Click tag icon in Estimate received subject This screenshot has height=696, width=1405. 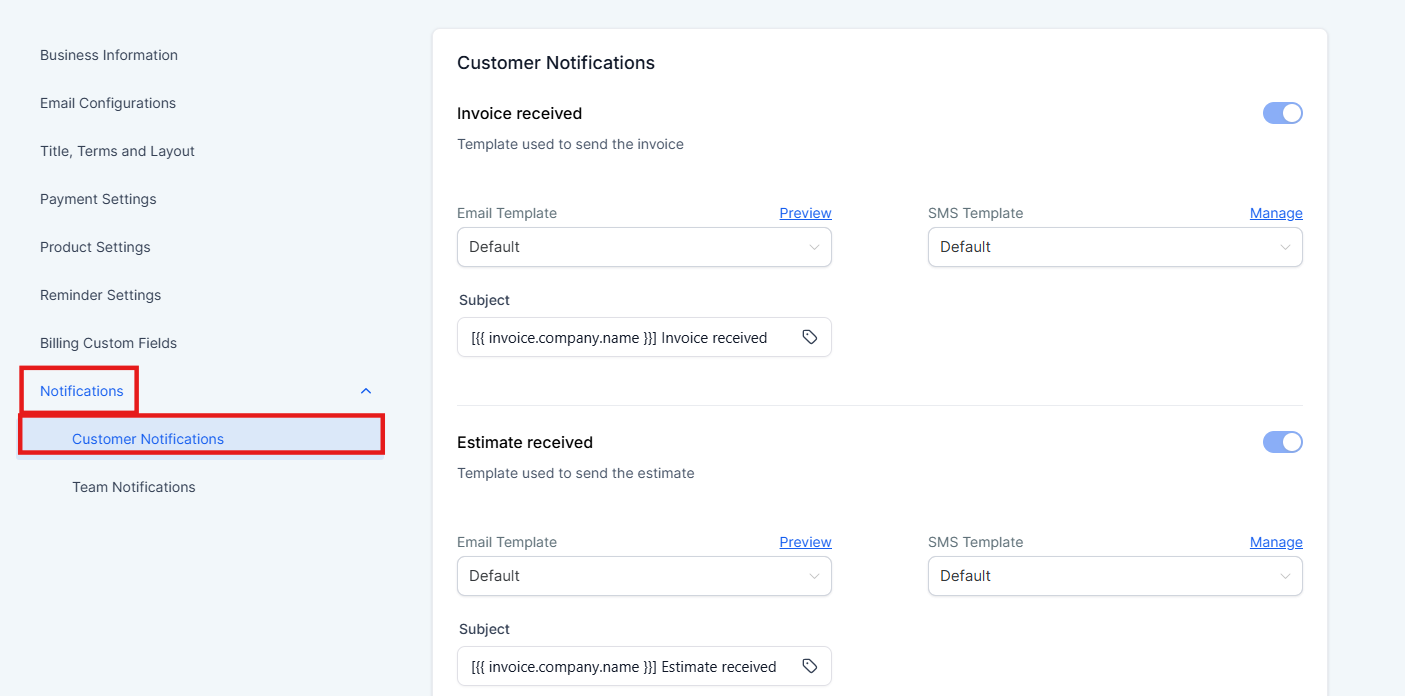pos(810,667)
